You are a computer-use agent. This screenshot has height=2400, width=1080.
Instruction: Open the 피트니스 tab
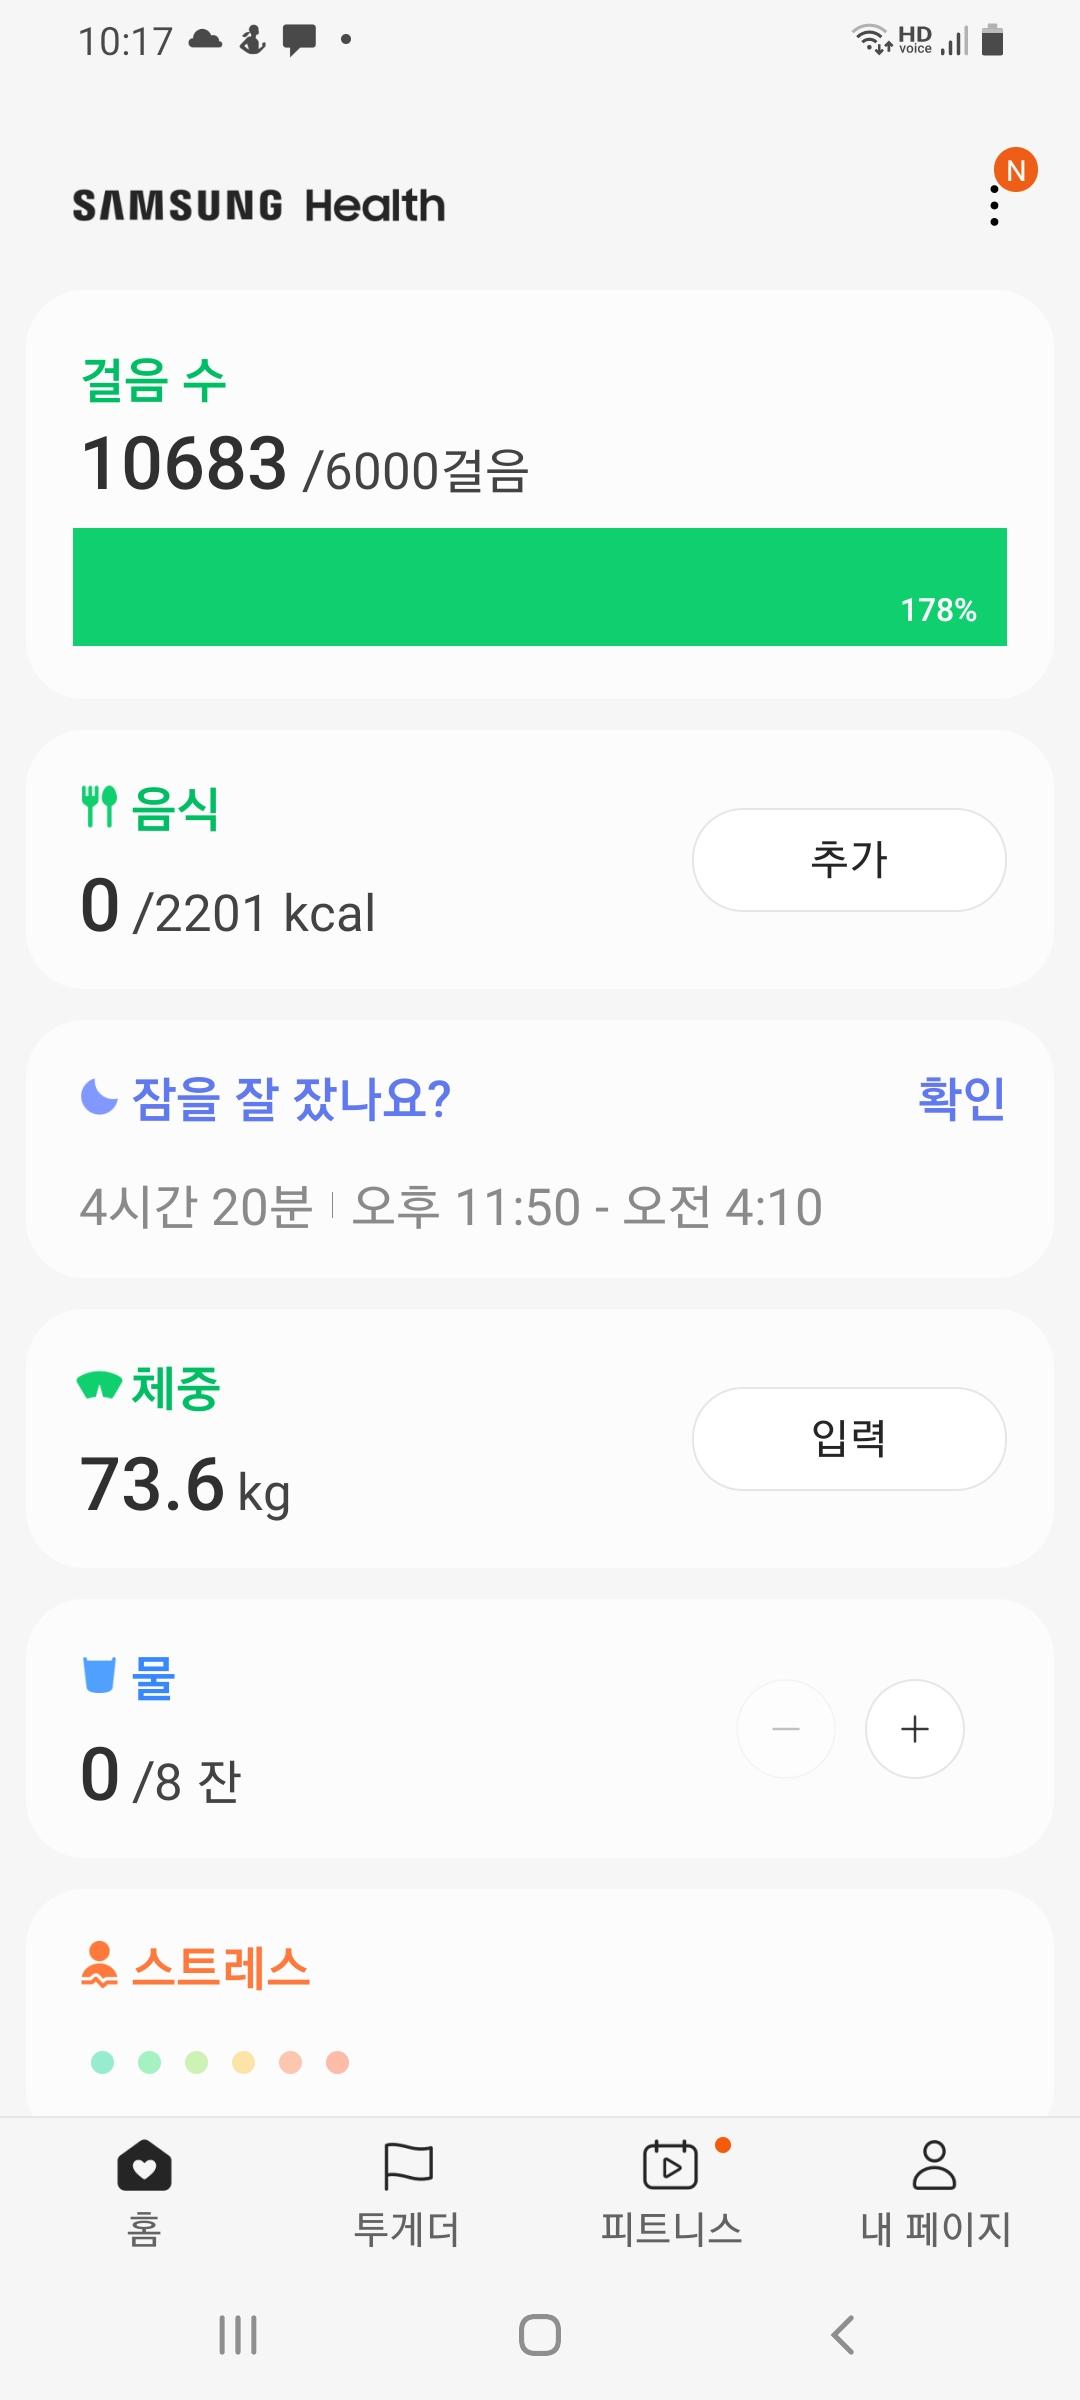pyautogui.click(x=671, y=2194)
